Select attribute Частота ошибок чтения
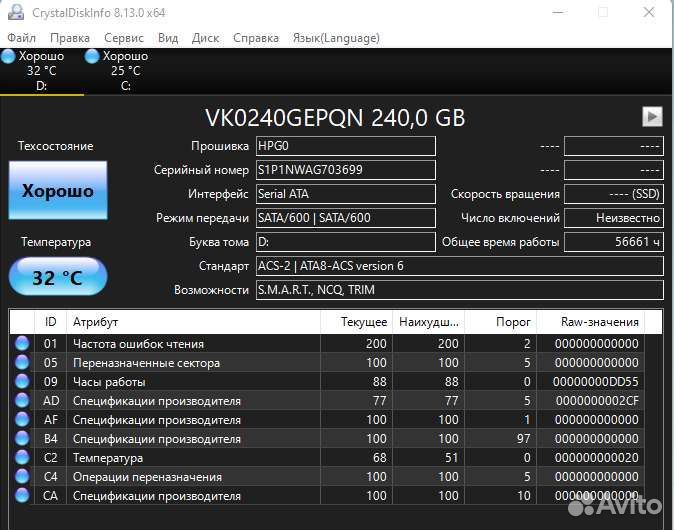 pos(138,344)
